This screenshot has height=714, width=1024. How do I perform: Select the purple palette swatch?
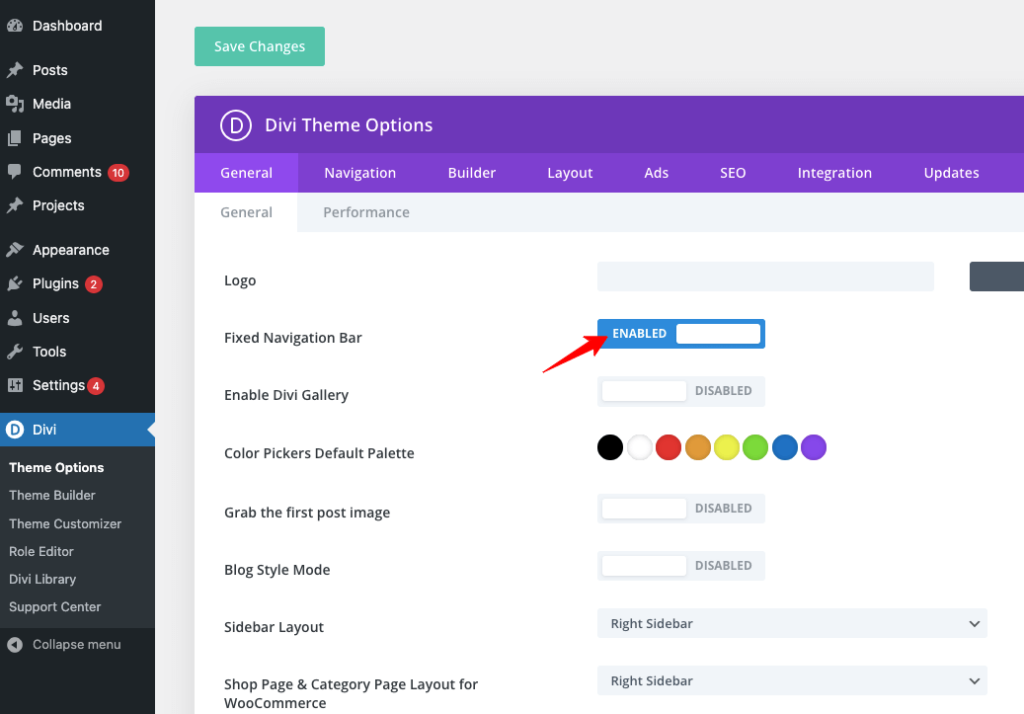point(814,447)
